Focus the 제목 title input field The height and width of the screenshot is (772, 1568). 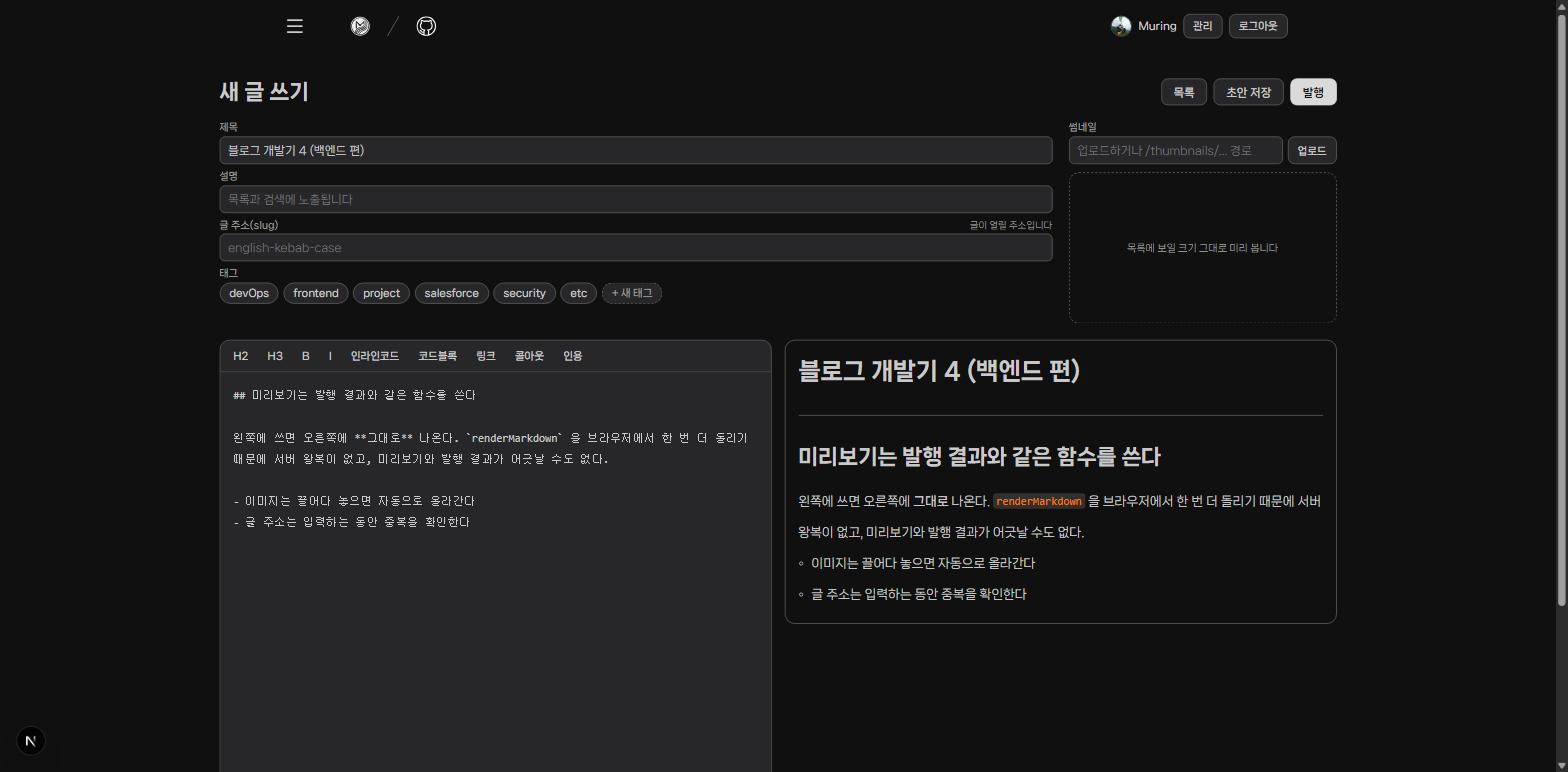(636, 151)
